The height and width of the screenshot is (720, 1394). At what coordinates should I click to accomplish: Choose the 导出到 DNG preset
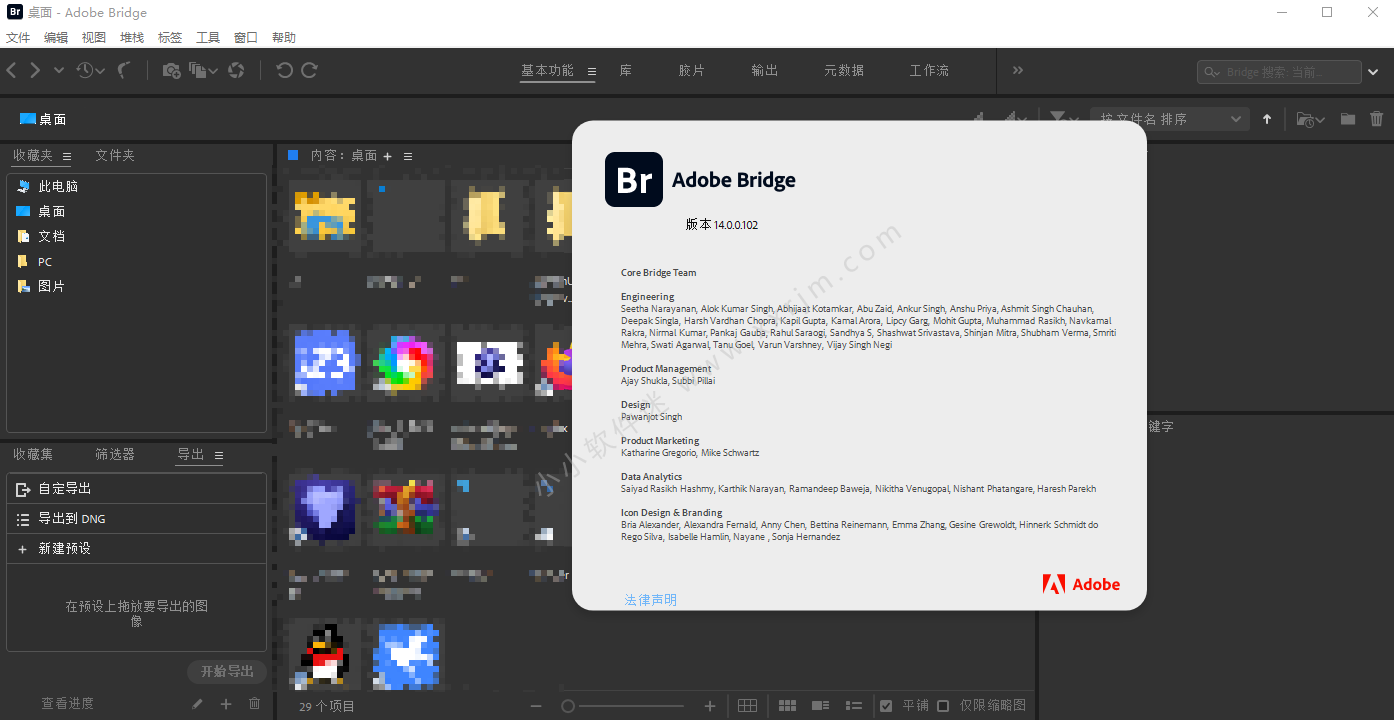(x=137, y=519)
